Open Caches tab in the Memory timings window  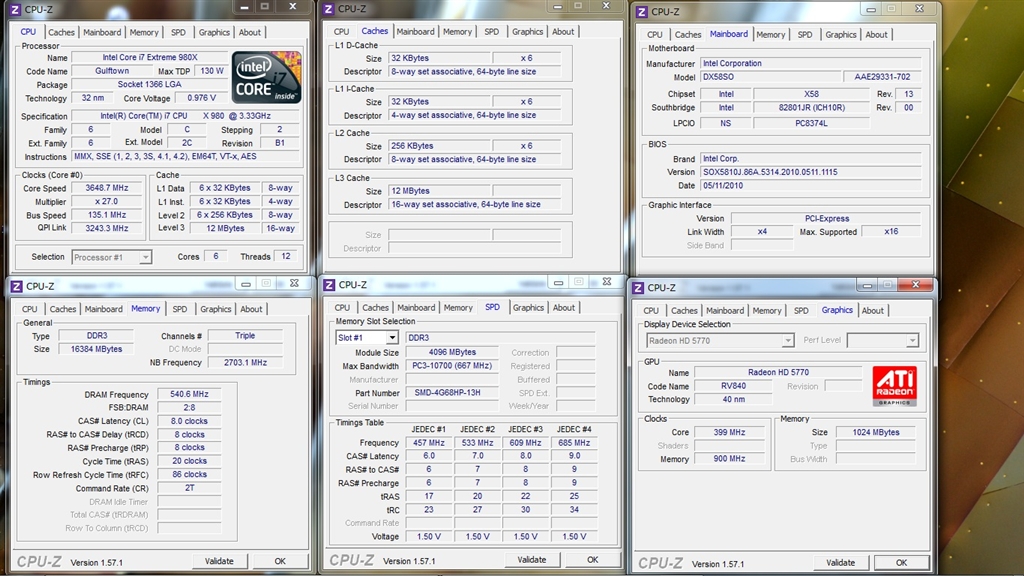pos(63,309)
